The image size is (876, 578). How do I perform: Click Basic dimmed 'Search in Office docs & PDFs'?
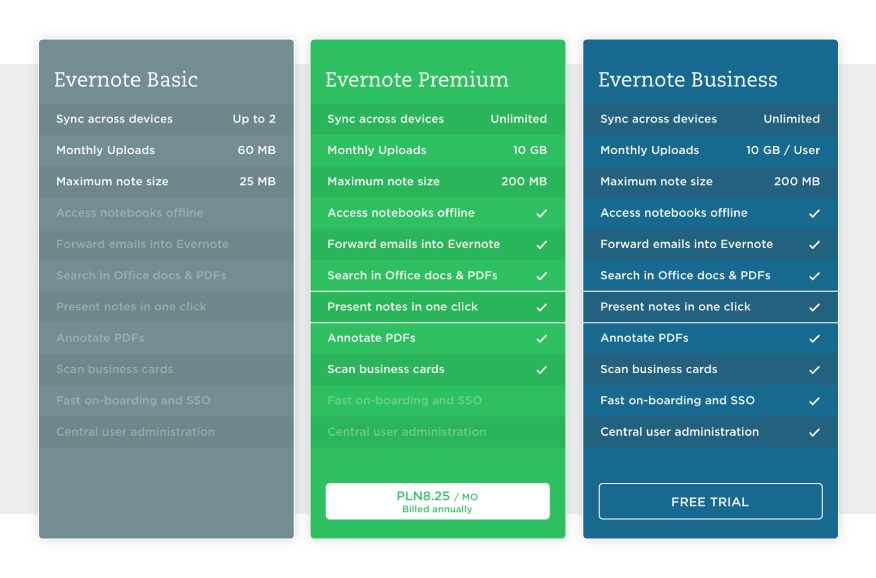point(141,275)
